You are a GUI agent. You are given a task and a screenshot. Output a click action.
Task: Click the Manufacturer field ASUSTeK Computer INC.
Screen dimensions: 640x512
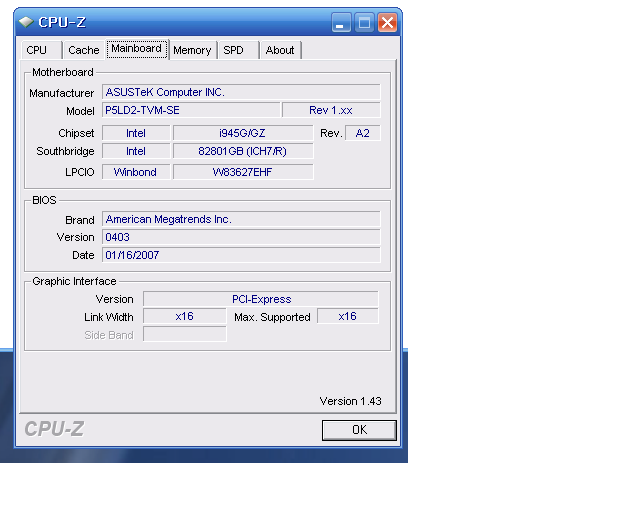coord(241,92)
